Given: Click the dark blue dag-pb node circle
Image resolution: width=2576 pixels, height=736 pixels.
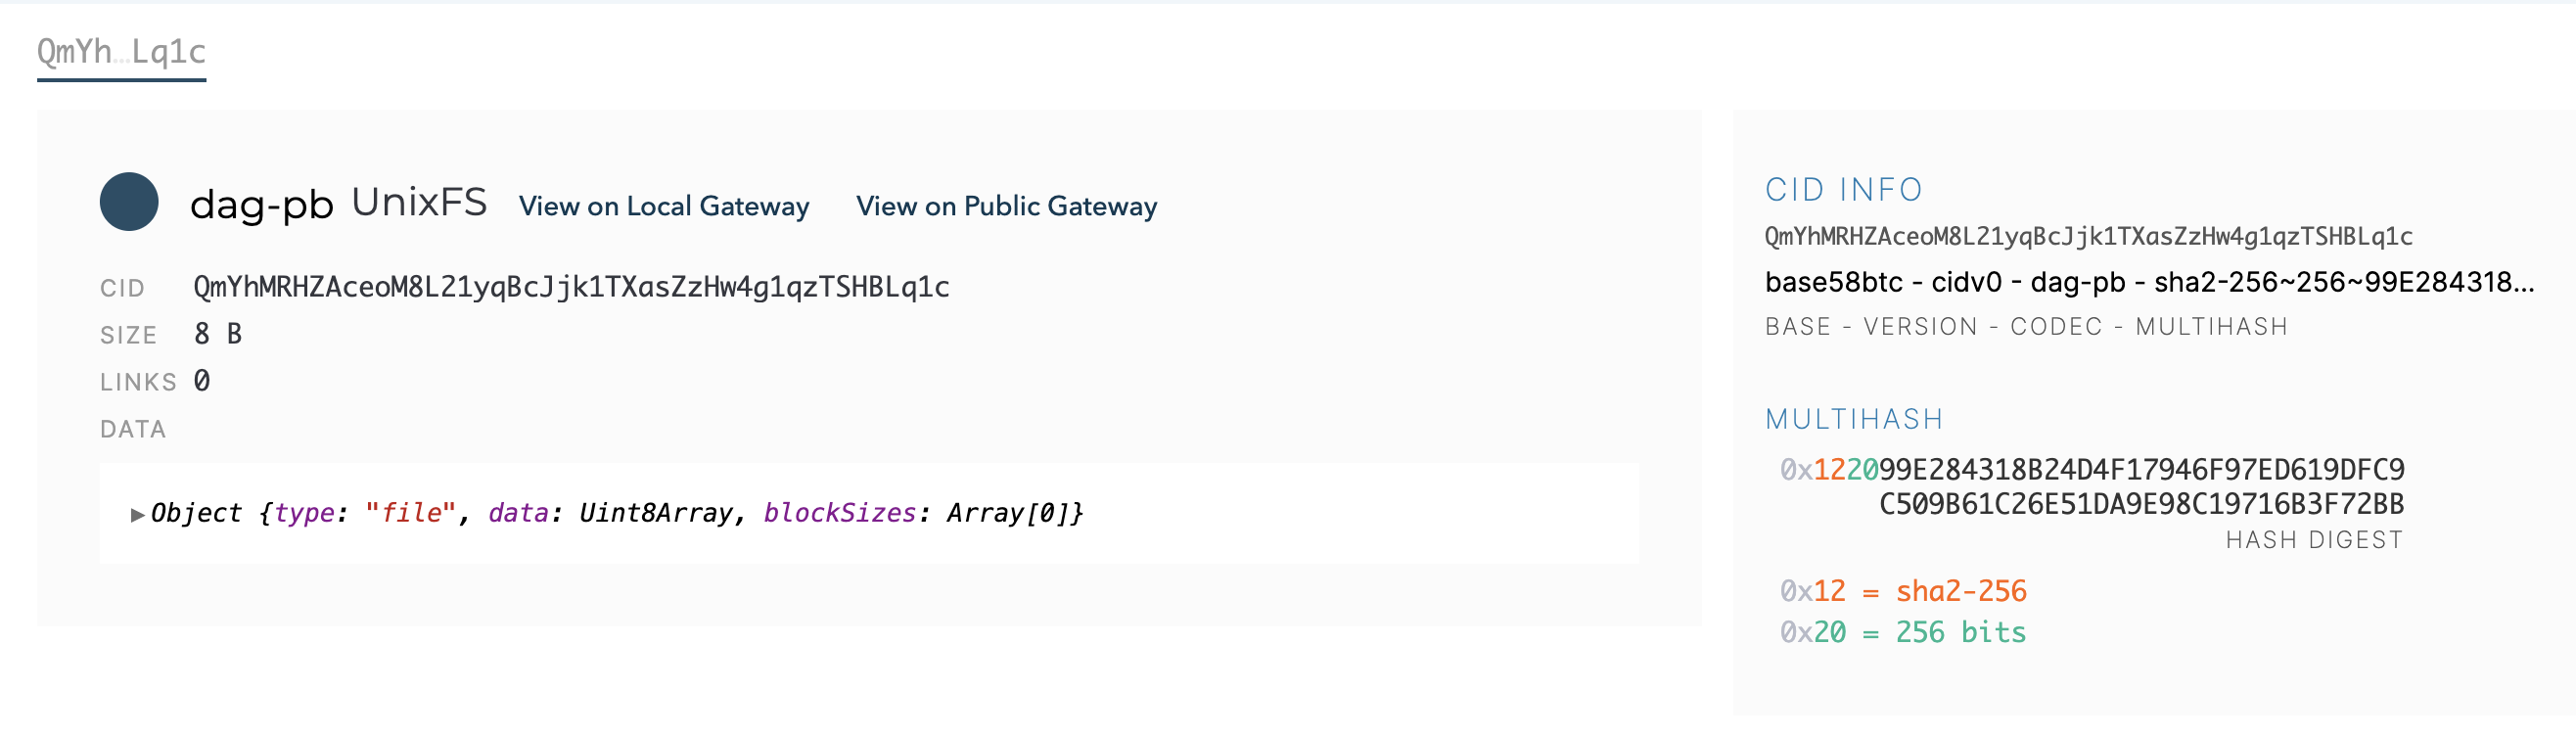Looking at the screenshot, I should click(129, 202).
